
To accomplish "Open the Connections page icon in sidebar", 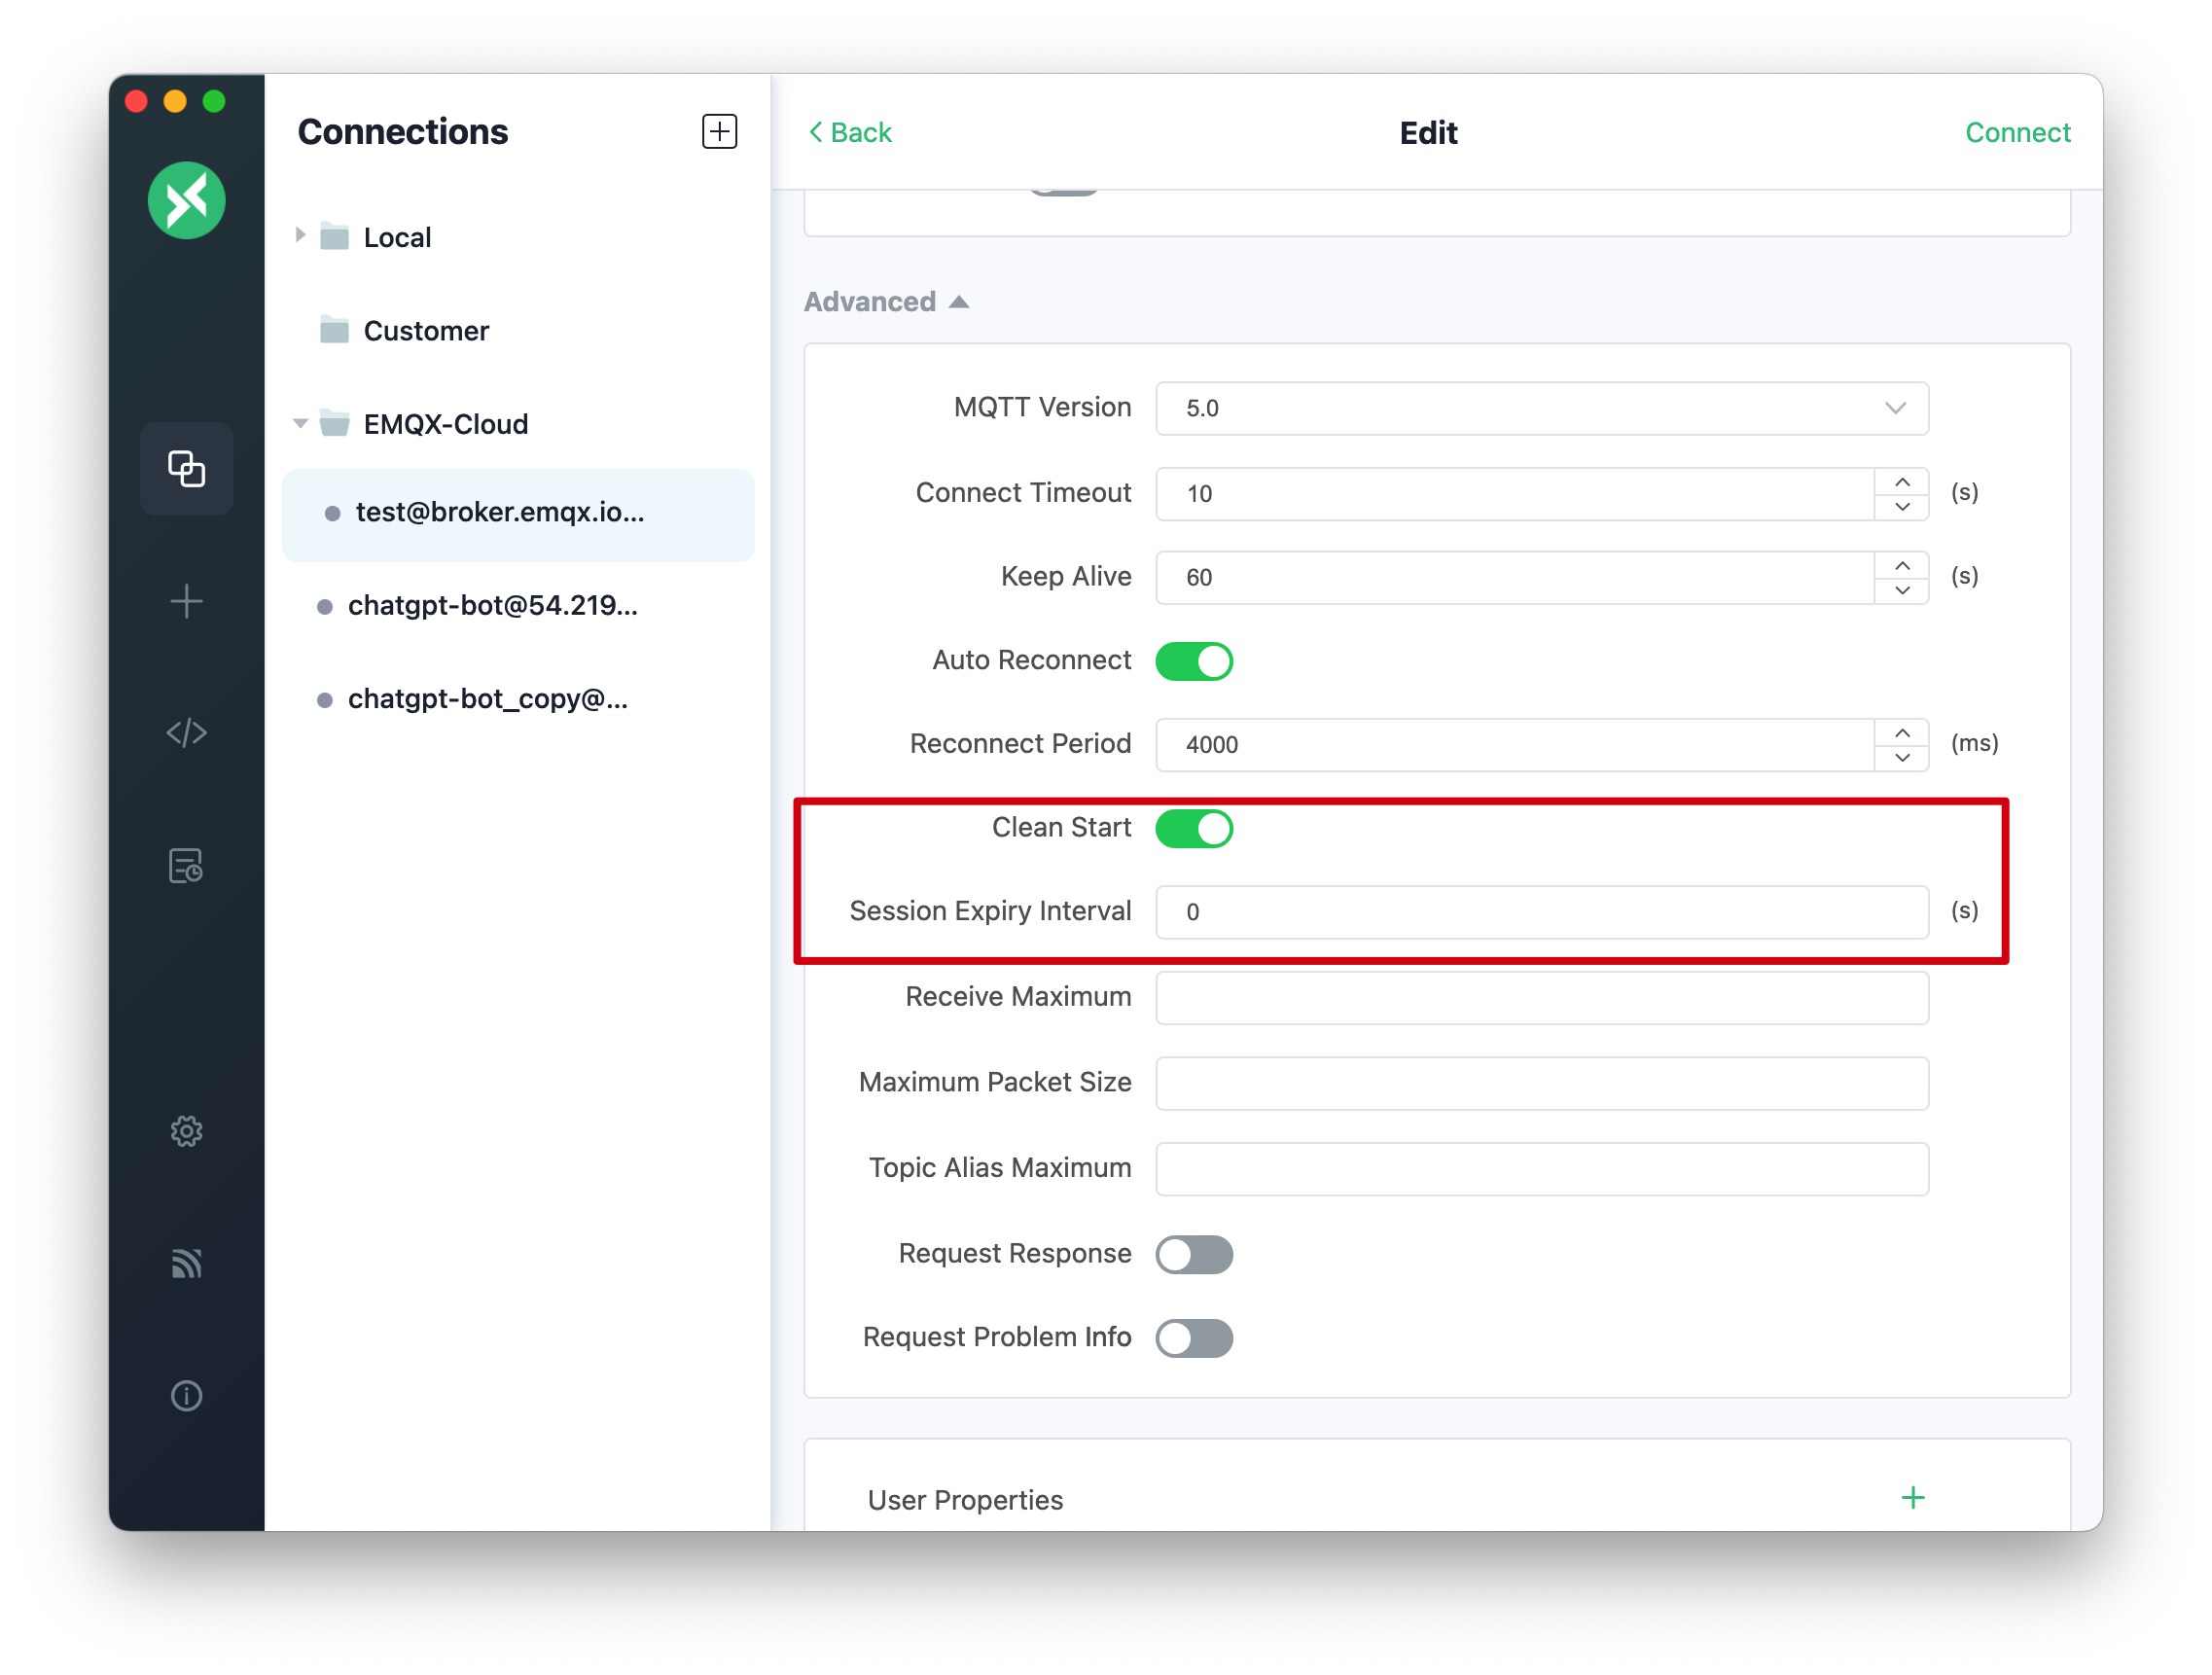I will tap(186, 468).
